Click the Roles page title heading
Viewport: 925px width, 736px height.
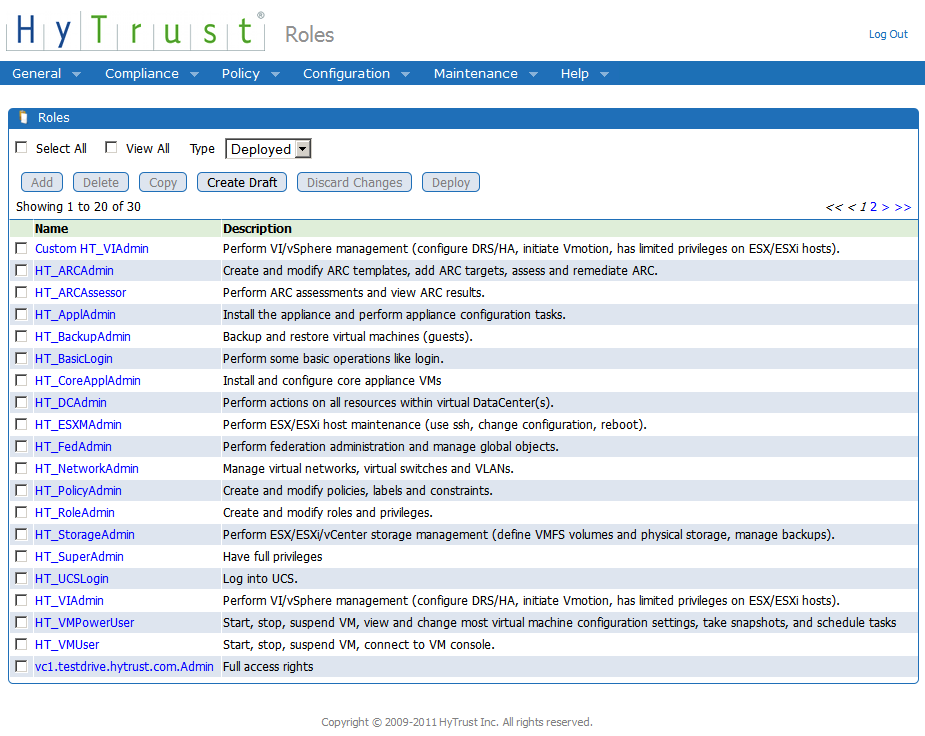pyautogui.click(x=310, y=34)
